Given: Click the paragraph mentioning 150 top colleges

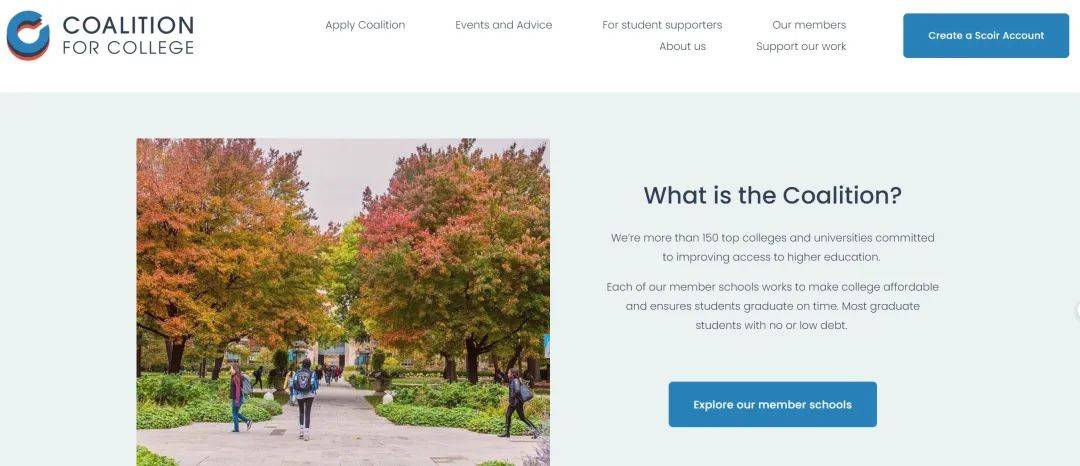Looking at the screenshot, I should click(x=772, y=247).
